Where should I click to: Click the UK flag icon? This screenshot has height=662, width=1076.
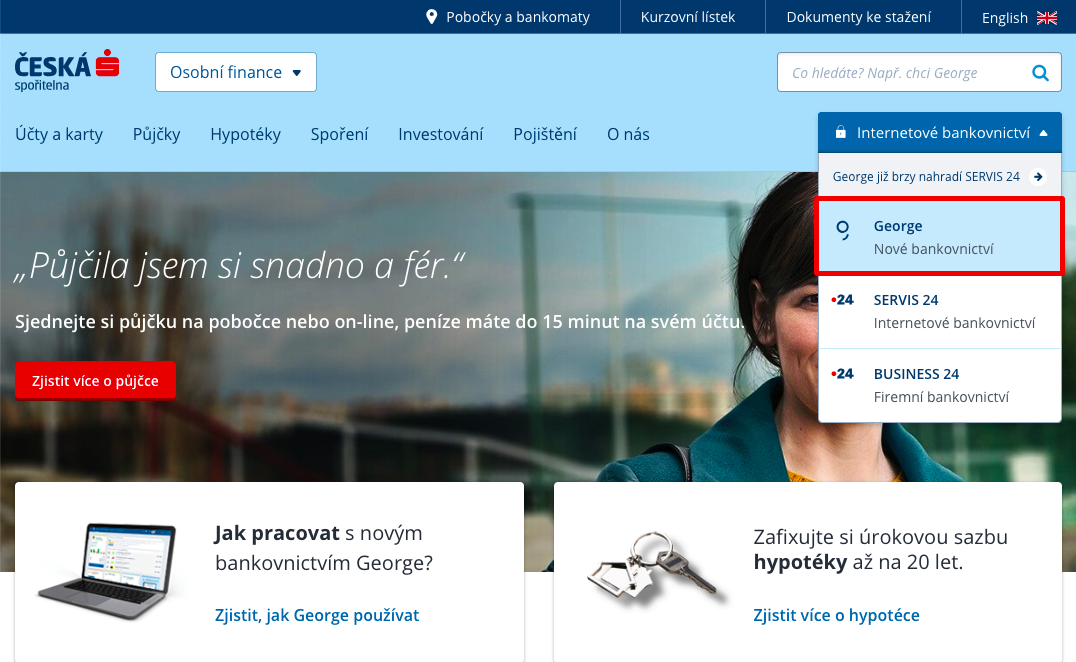pos(1046,18)
